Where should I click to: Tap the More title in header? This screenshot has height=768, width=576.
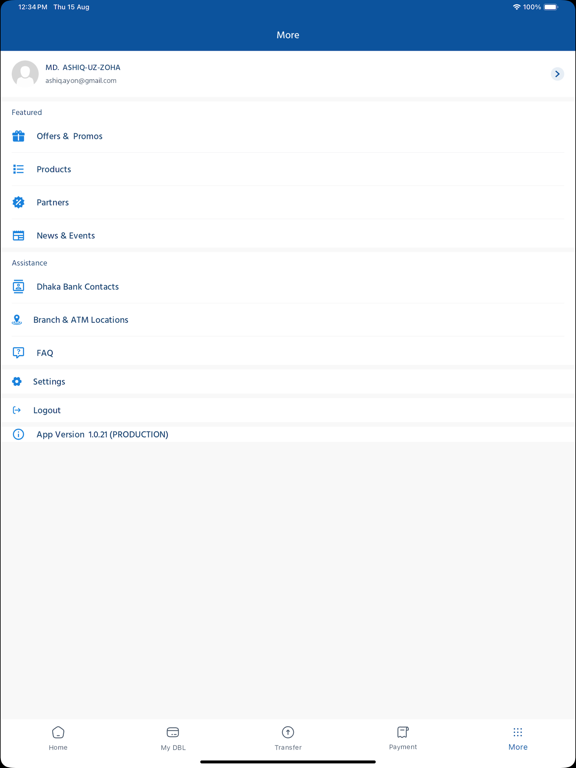pyautogui.click(x=288, y=35)
